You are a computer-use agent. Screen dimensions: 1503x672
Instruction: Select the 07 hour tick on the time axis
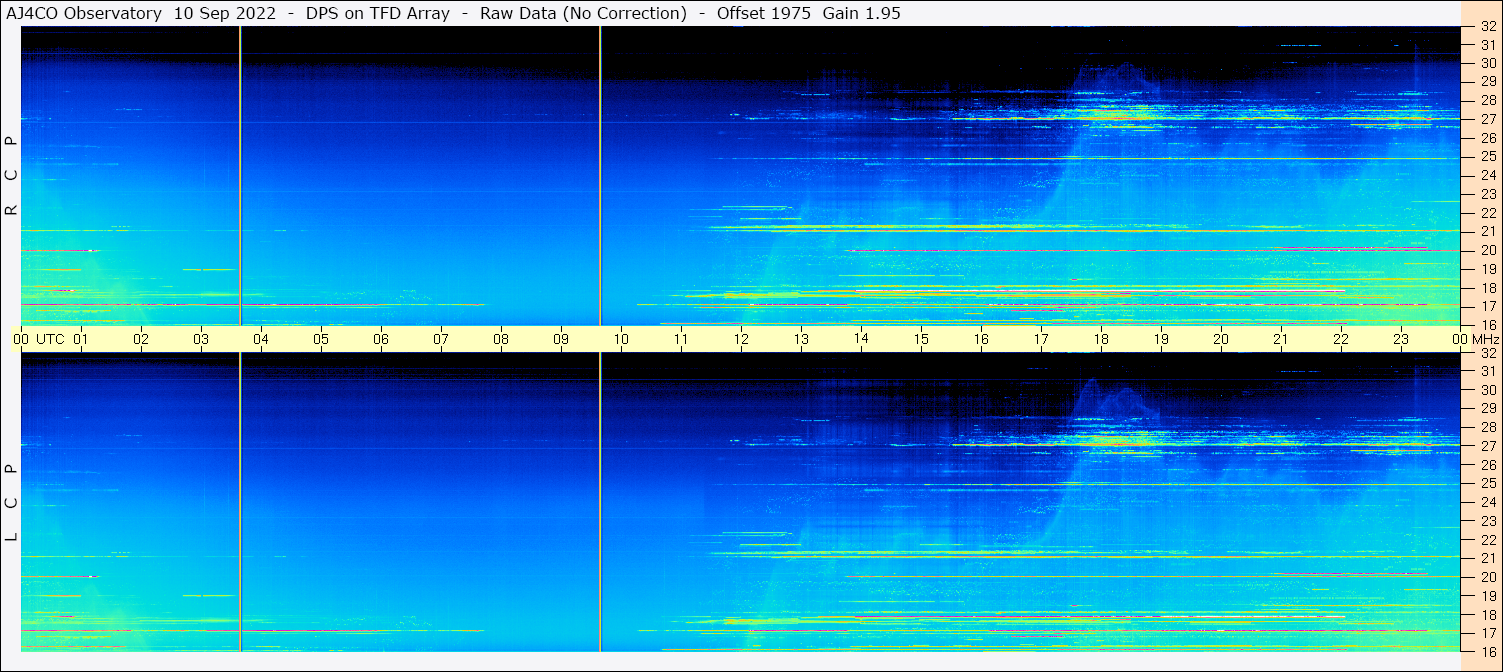click(x=441, y=340)
